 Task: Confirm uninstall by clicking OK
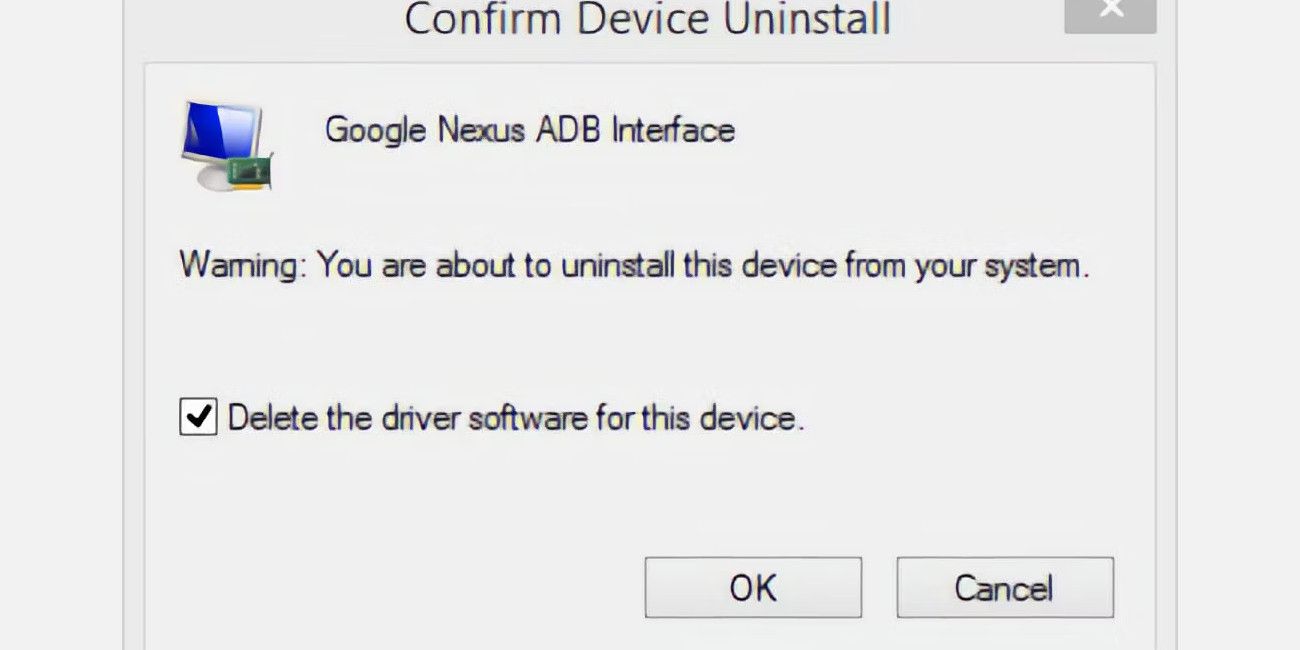coord(752,588)
